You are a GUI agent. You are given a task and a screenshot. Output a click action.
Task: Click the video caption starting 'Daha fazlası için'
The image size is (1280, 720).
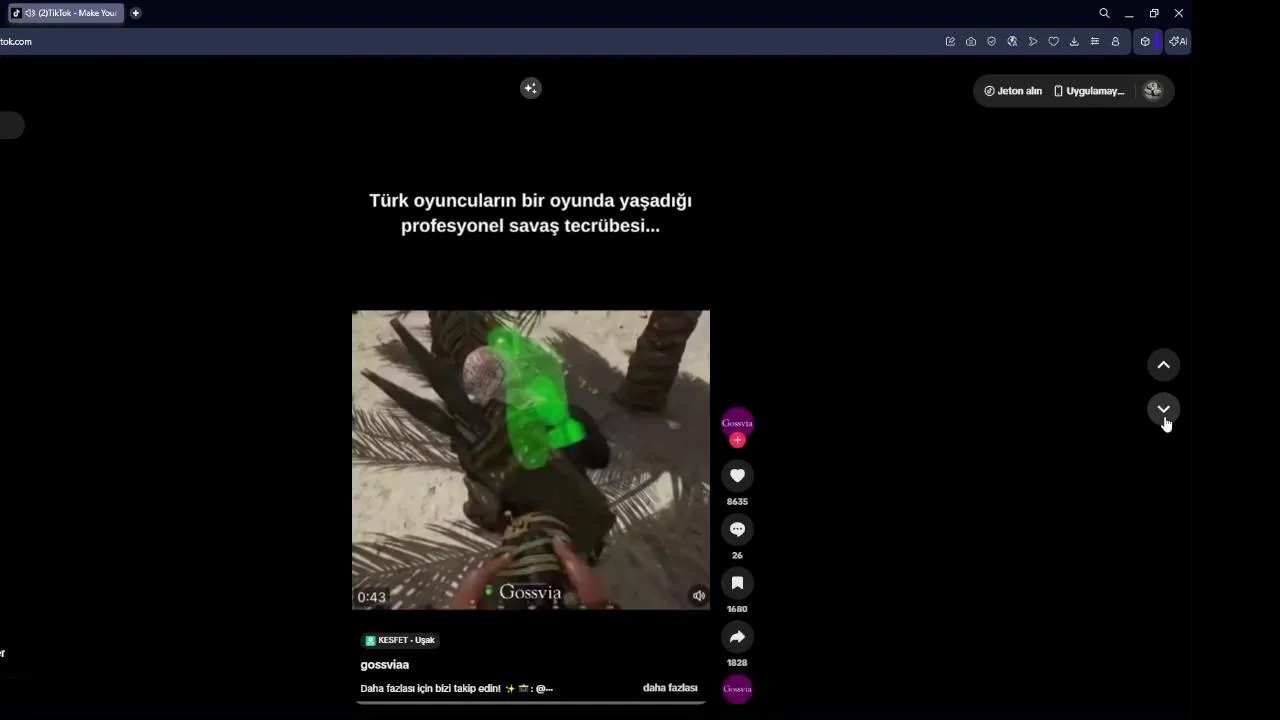[456, 688]
